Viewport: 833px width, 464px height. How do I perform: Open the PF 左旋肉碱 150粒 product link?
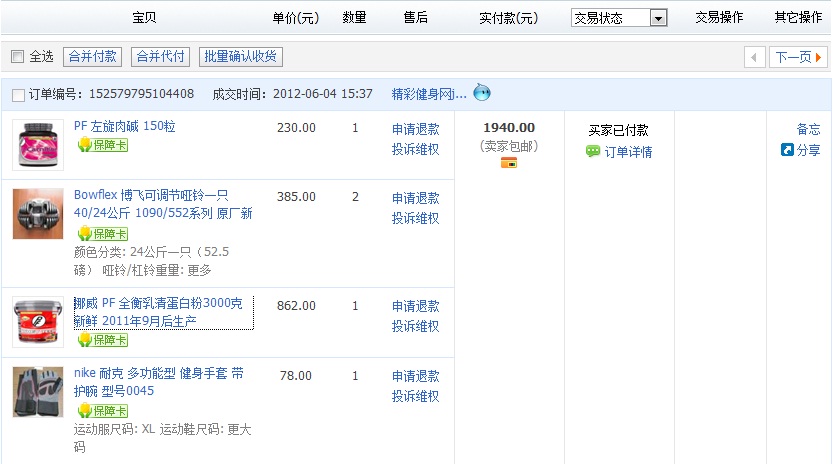click(125, 126)
